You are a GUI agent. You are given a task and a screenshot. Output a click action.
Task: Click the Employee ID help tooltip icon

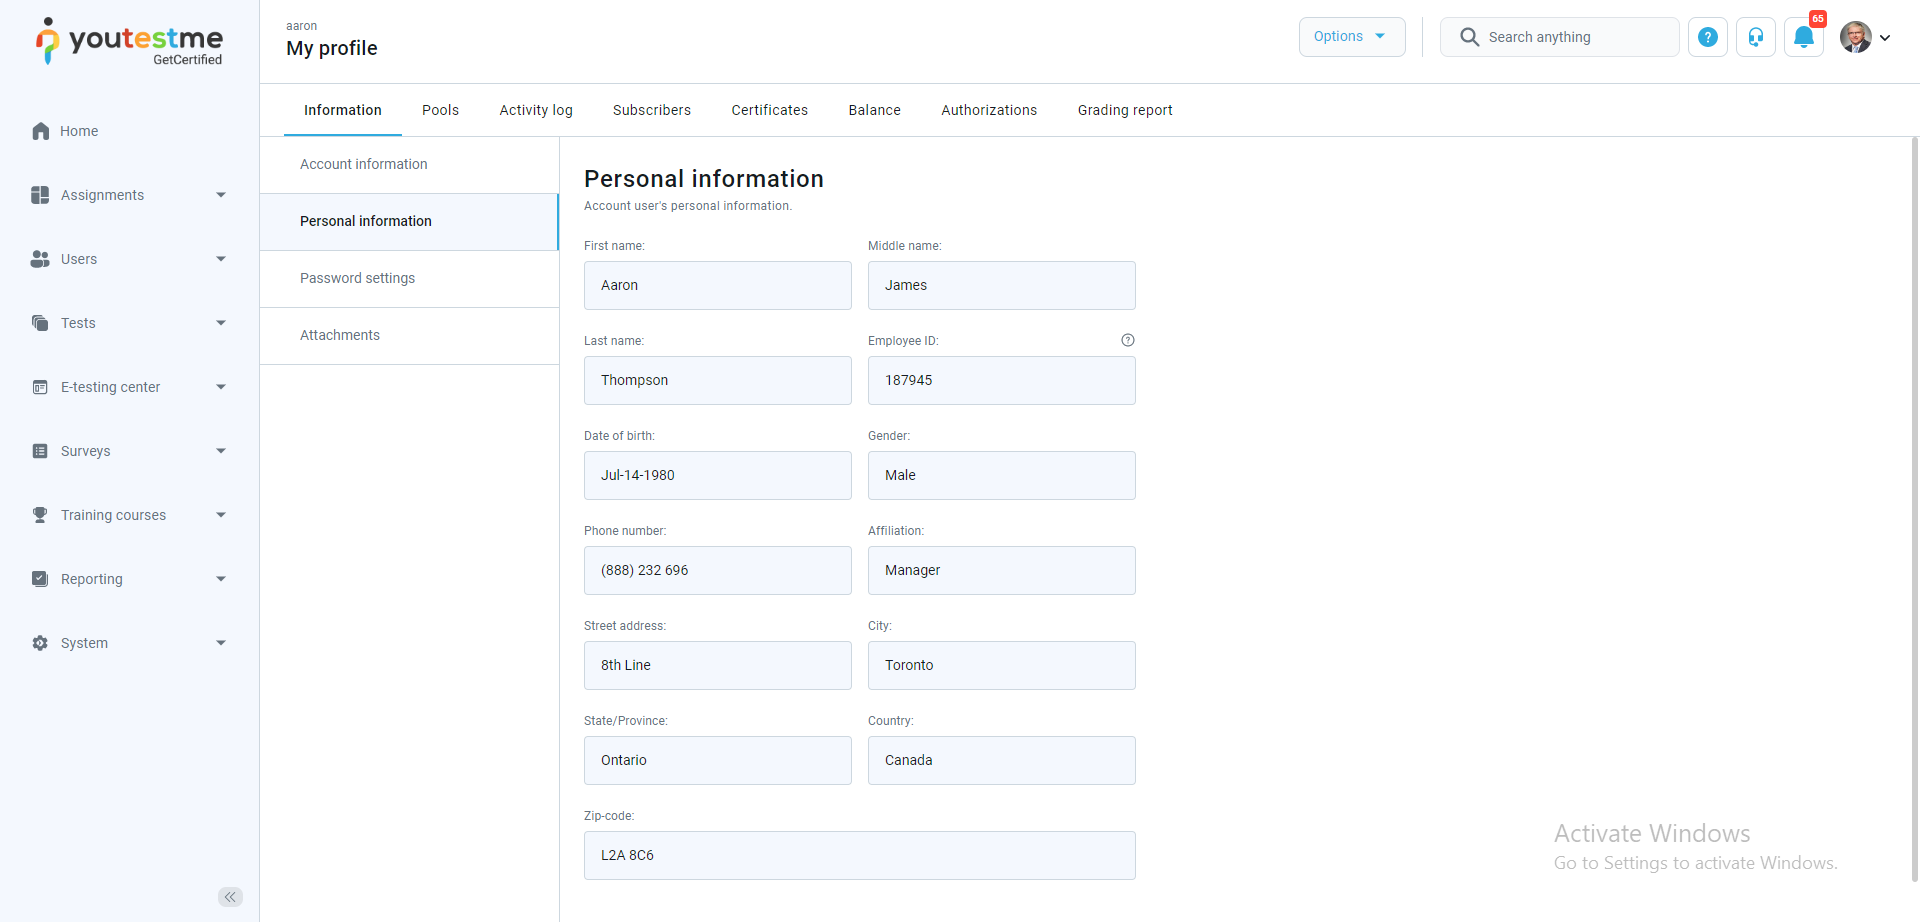point(1128,340)
